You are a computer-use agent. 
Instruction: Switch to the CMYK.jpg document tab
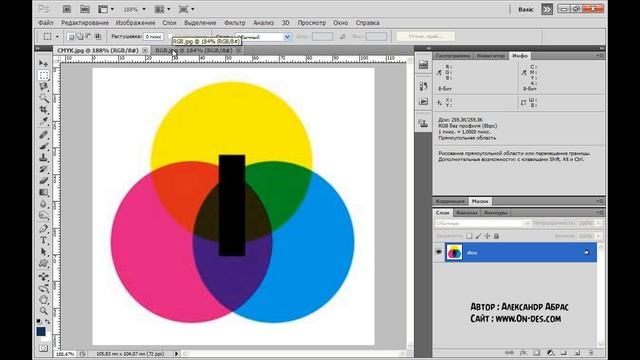click(98, 50)
